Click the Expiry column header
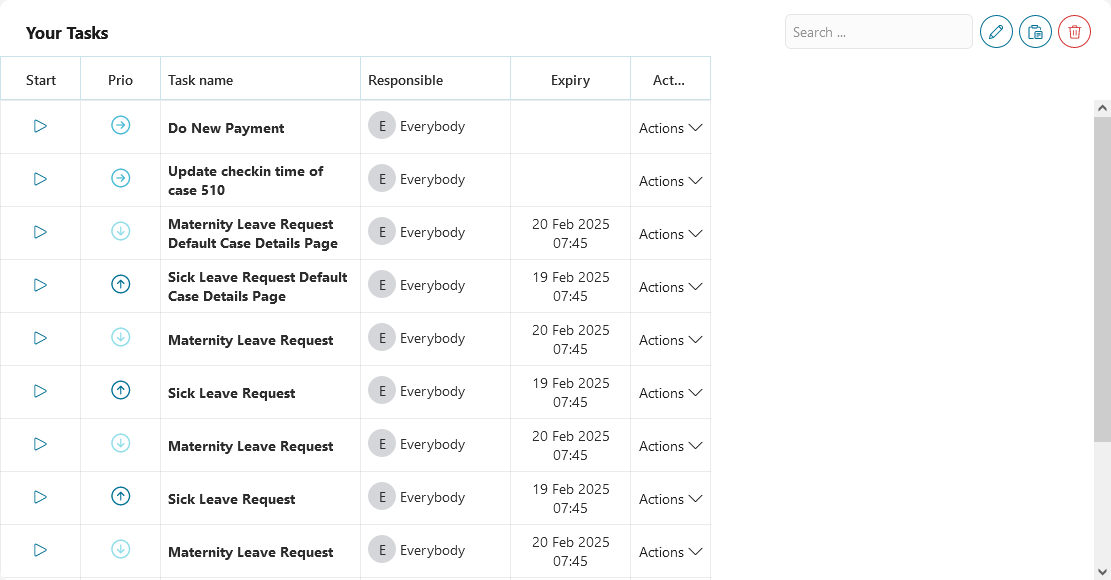The width and height of the screenshot is (1111, 580). point(570,80)
